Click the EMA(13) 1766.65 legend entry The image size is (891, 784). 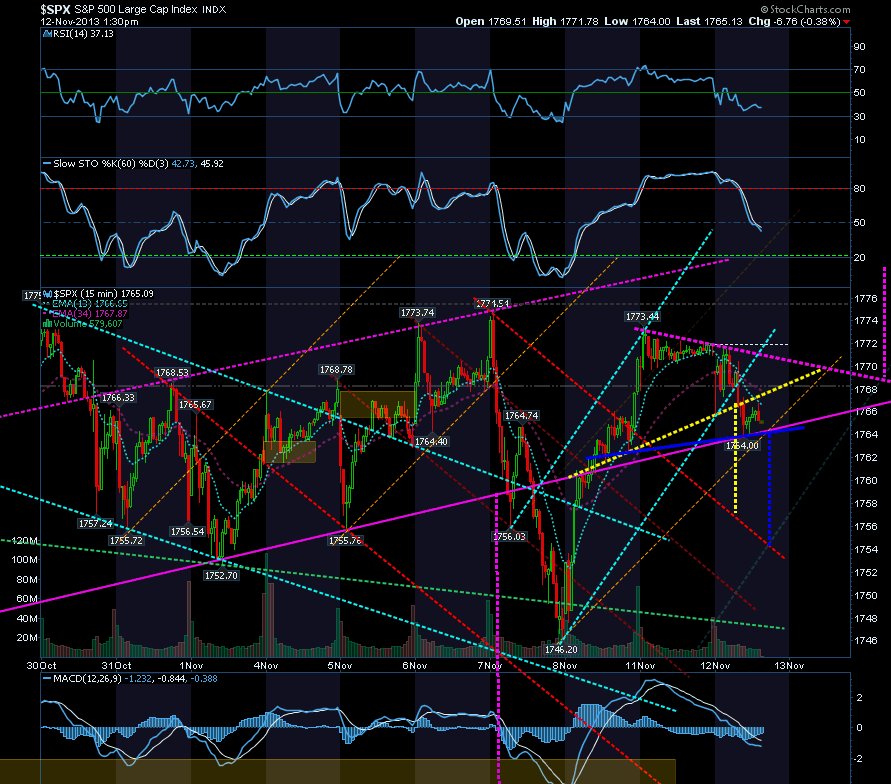[x=86, y=304]
